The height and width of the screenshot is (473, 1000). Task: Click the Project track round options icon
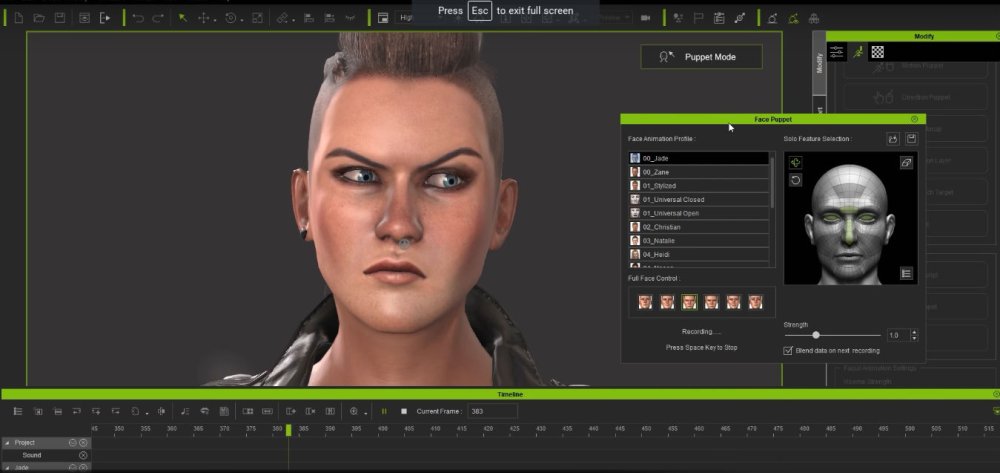[72, 442]
